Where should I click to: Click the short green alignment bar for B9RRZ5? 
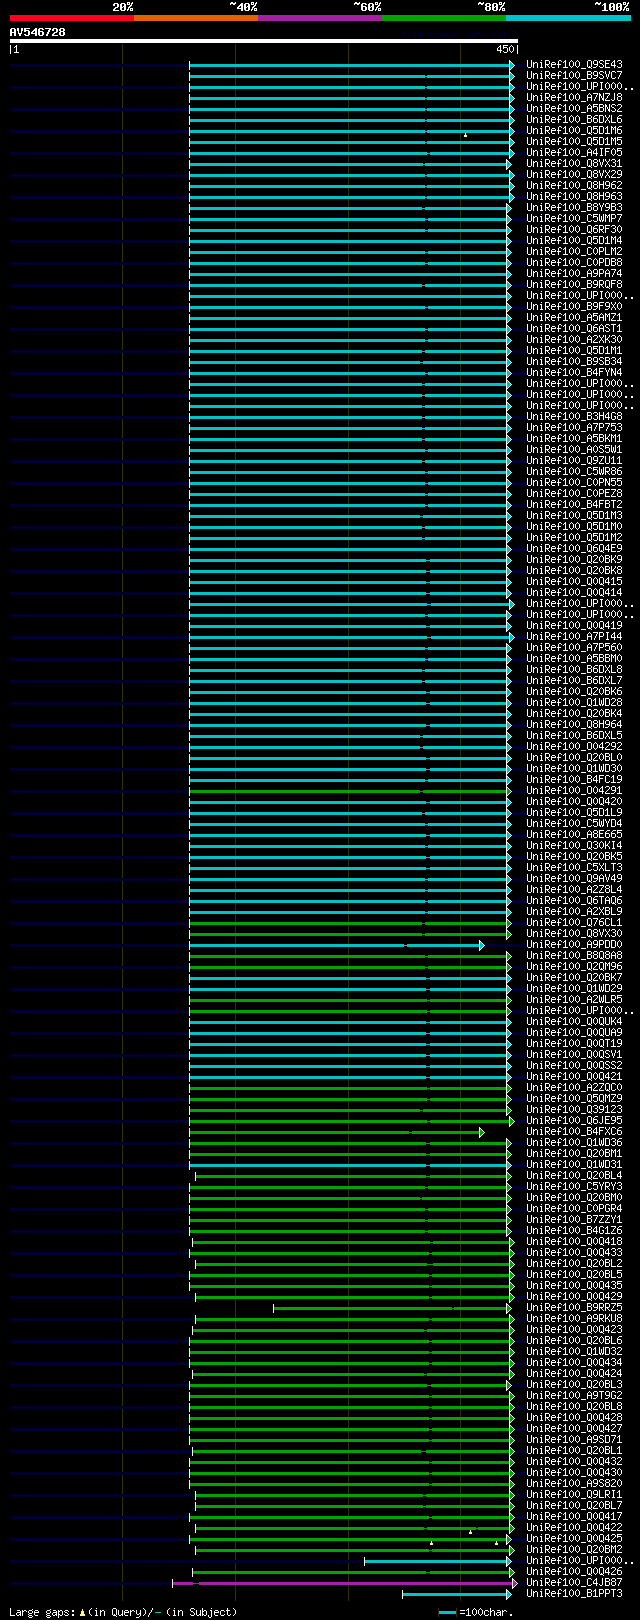pos(392,1308)
